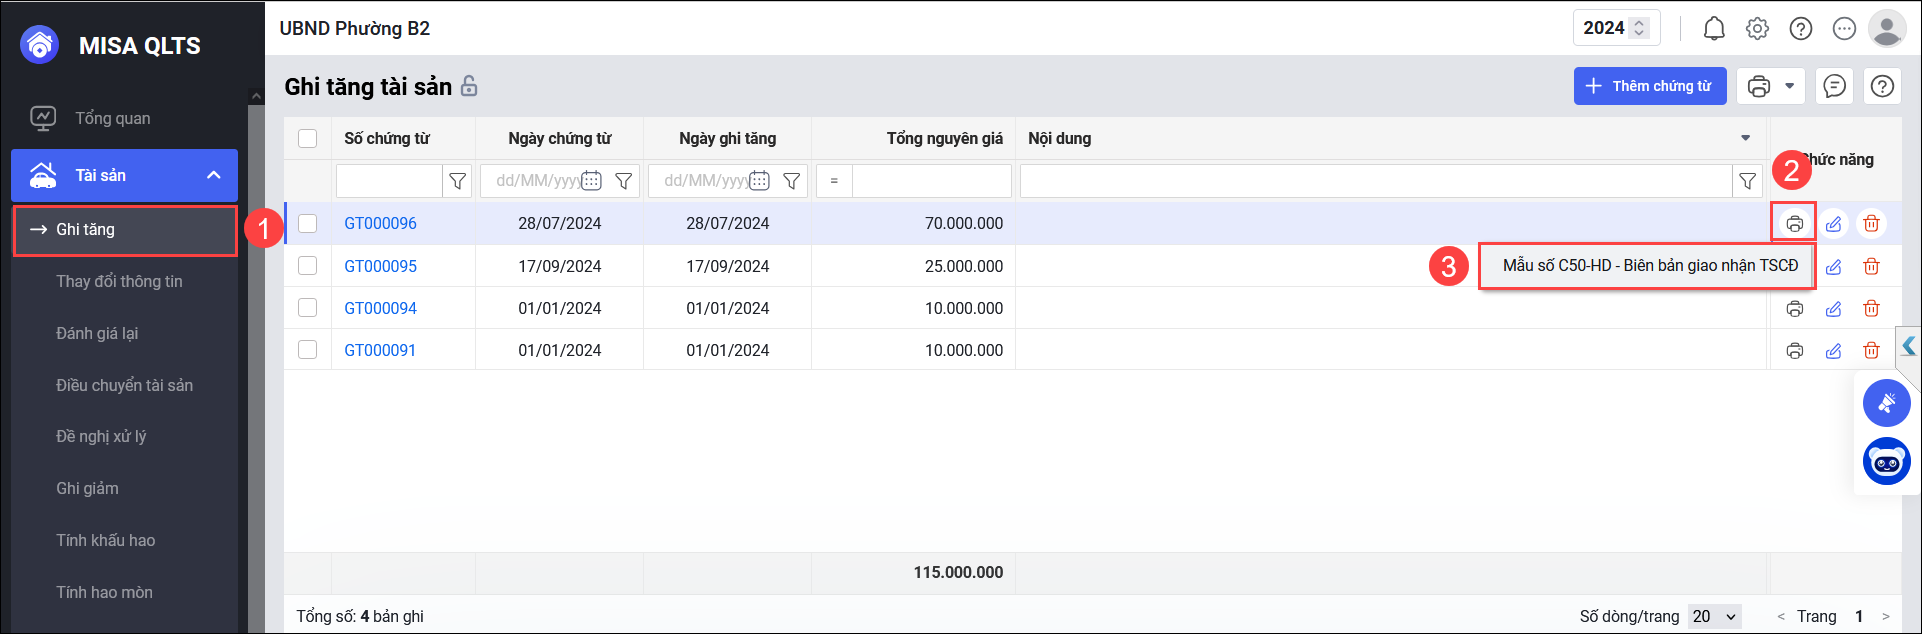This screenshot has height=634, width=1922.
Task: Open voucher link GT000096
Action: 380,224
